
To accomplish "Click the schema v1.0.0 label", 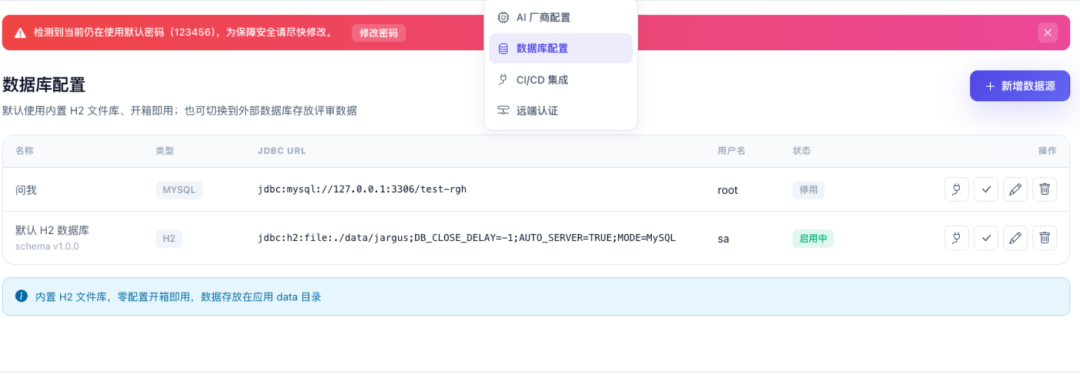I will click(x=47, y=246).
